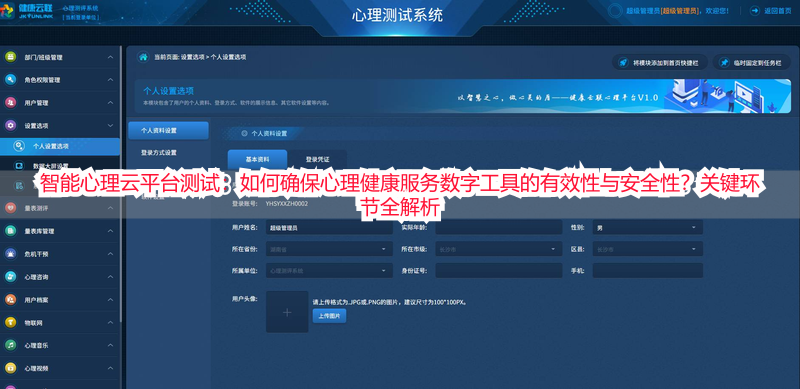Image resolution: width=800 pixels, height=389 pixels.
Task: Click the 个人设置选项 sub-item icon
Action: point(19,146)
